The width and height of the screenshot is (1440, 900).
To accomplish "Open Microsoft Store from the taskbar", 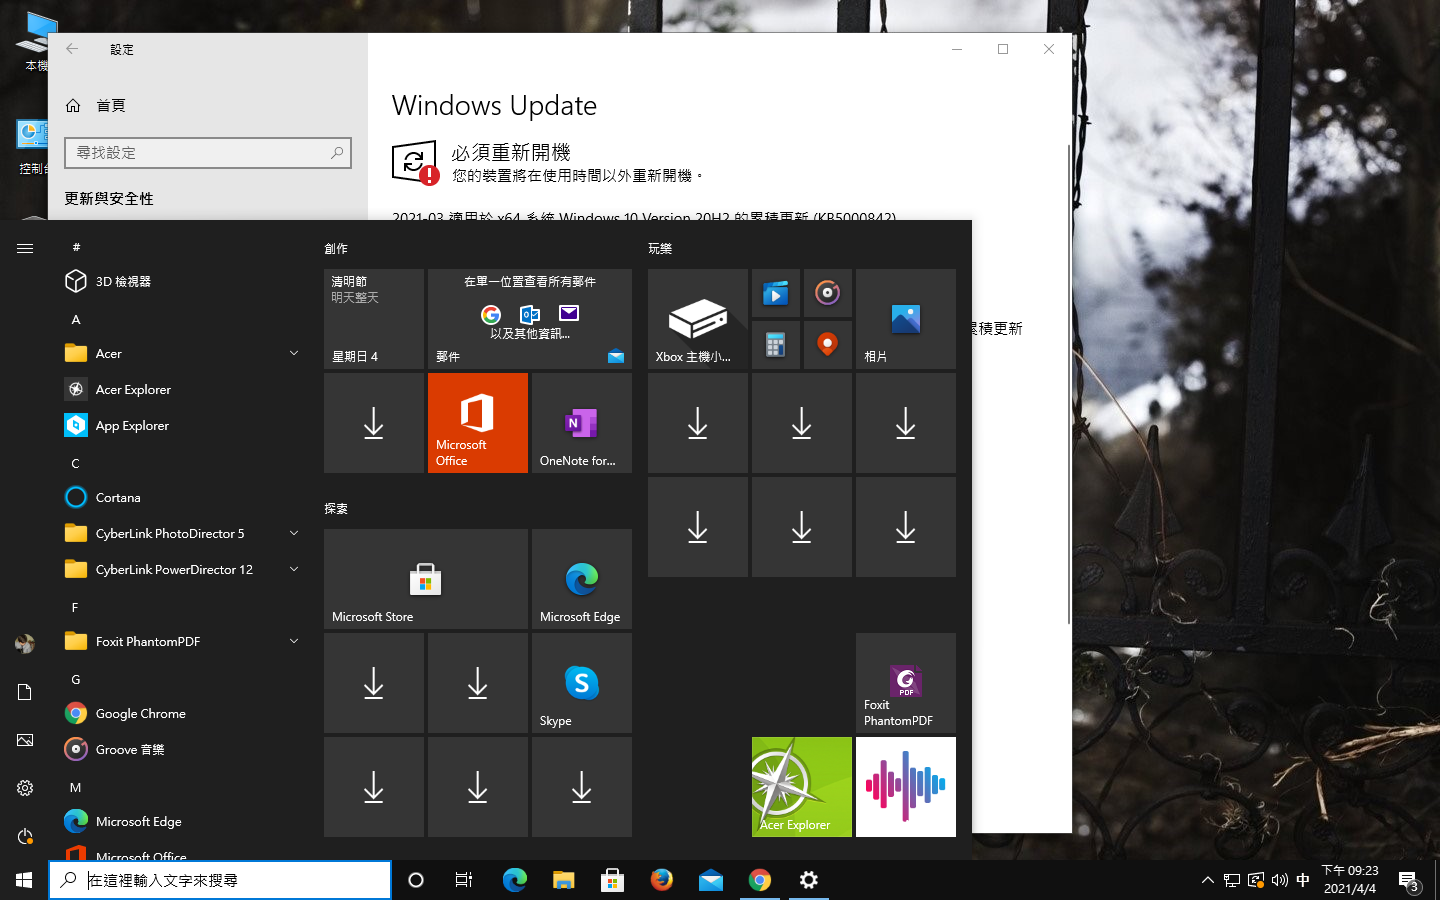I will click(613, 880).
